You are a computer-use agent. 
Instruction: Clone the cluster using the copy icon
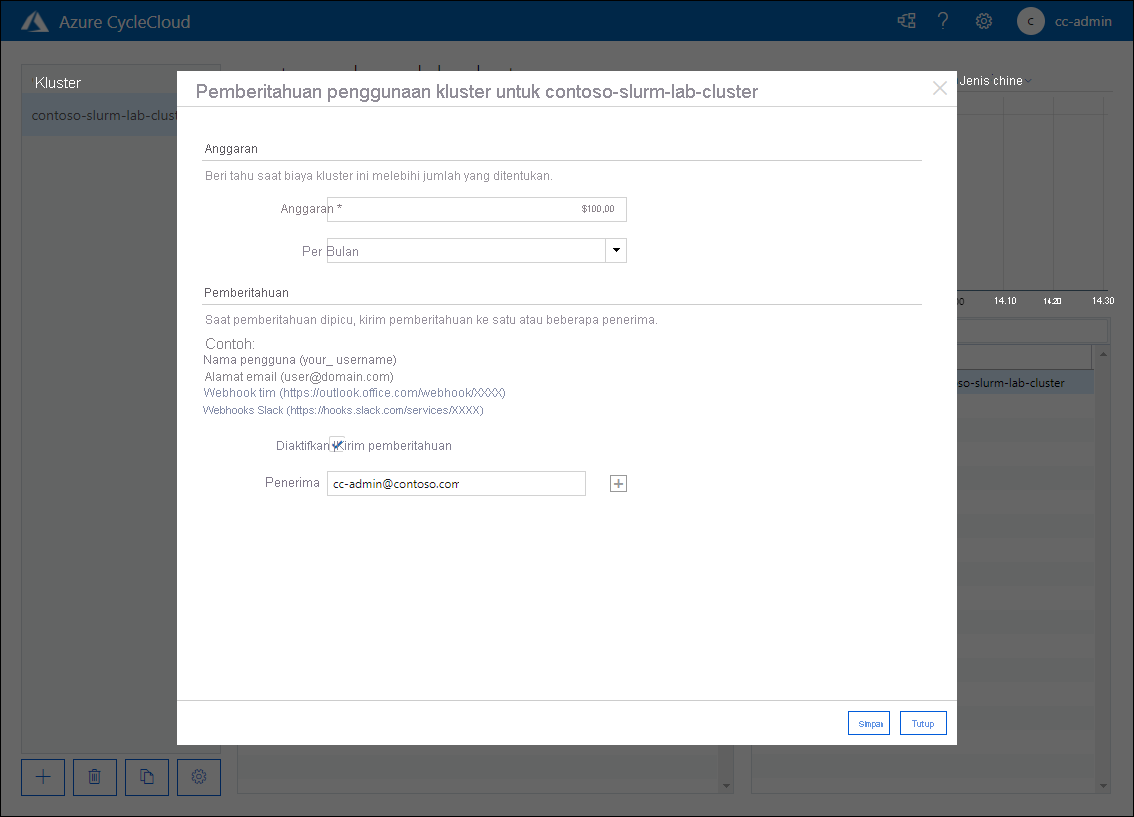tap(147, 777)
